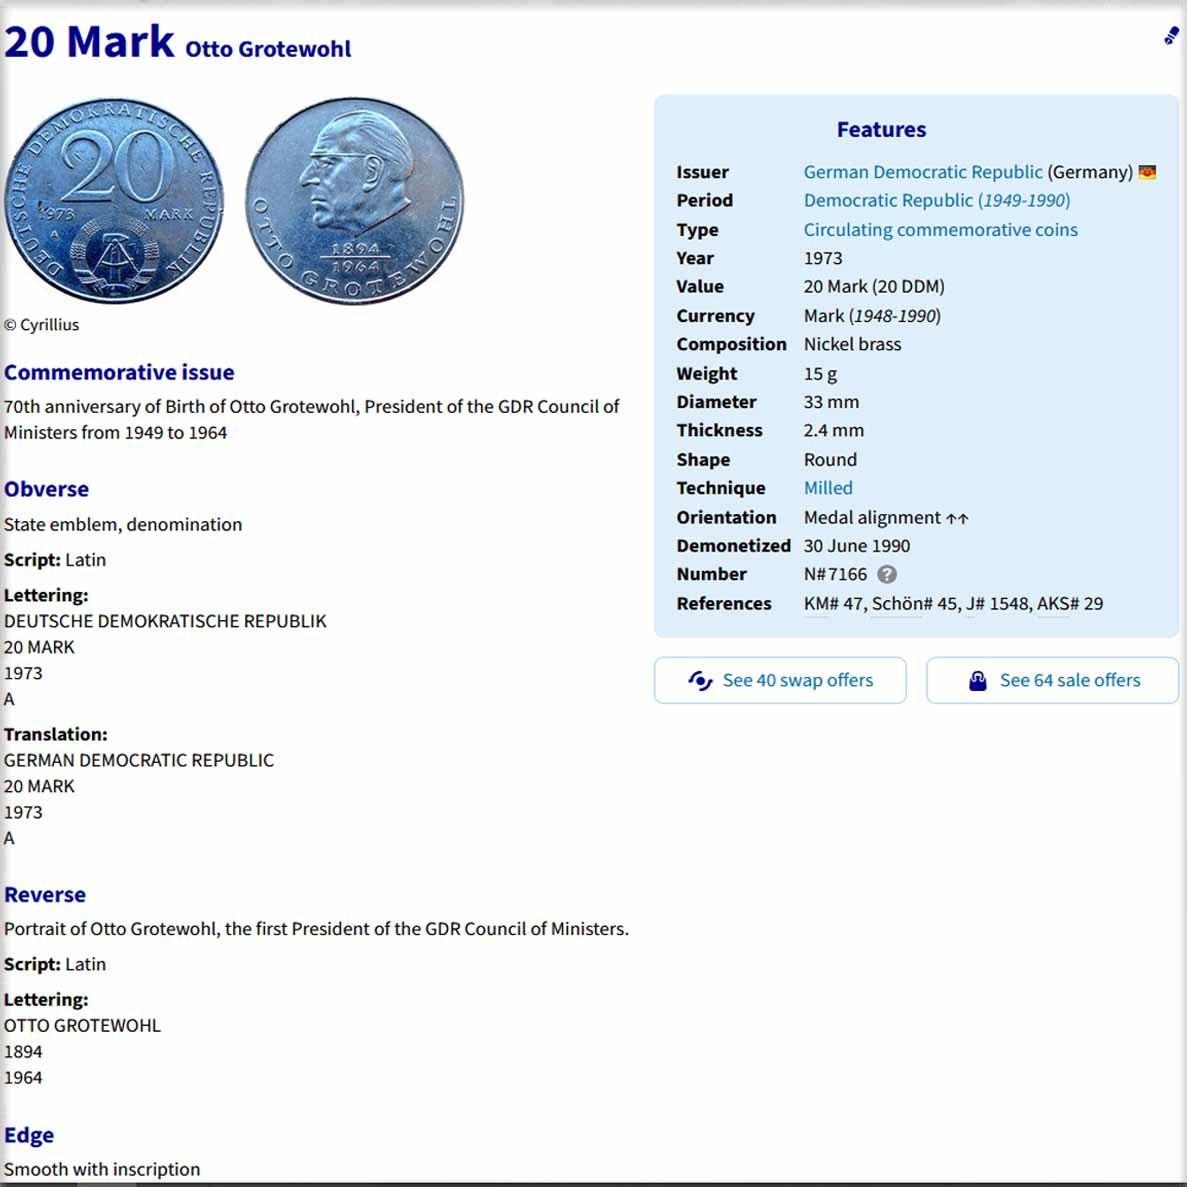
Task: Click the swap arrows icon in swap offers button
Action: coord(700,681)
